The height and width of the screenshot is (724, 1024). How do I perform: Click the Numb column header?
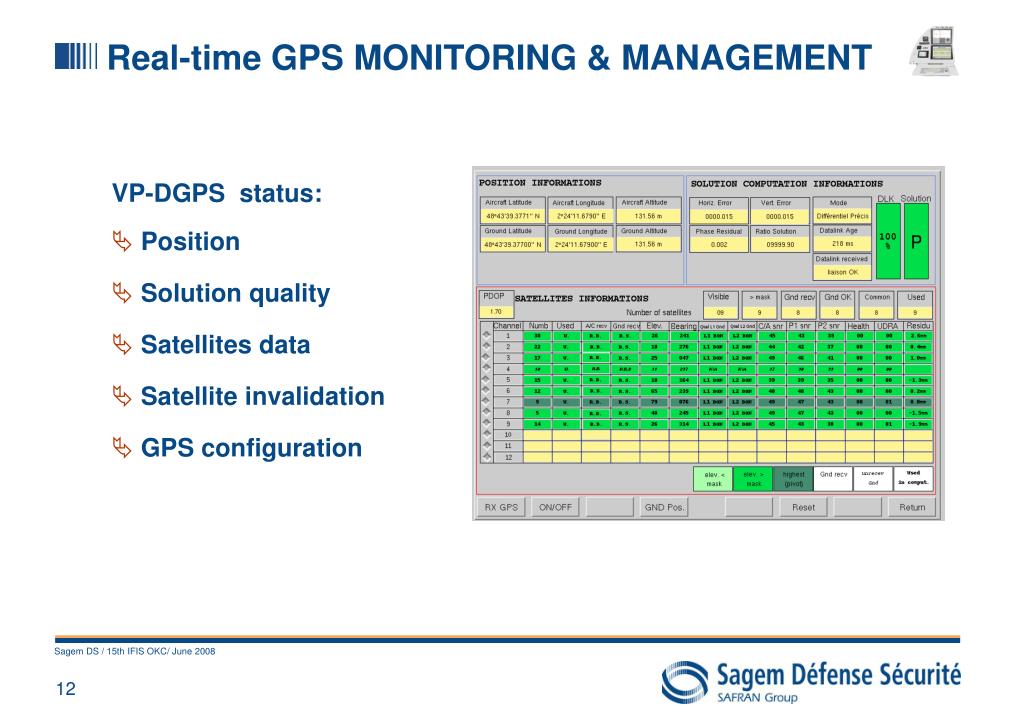(x=538, y=326)
